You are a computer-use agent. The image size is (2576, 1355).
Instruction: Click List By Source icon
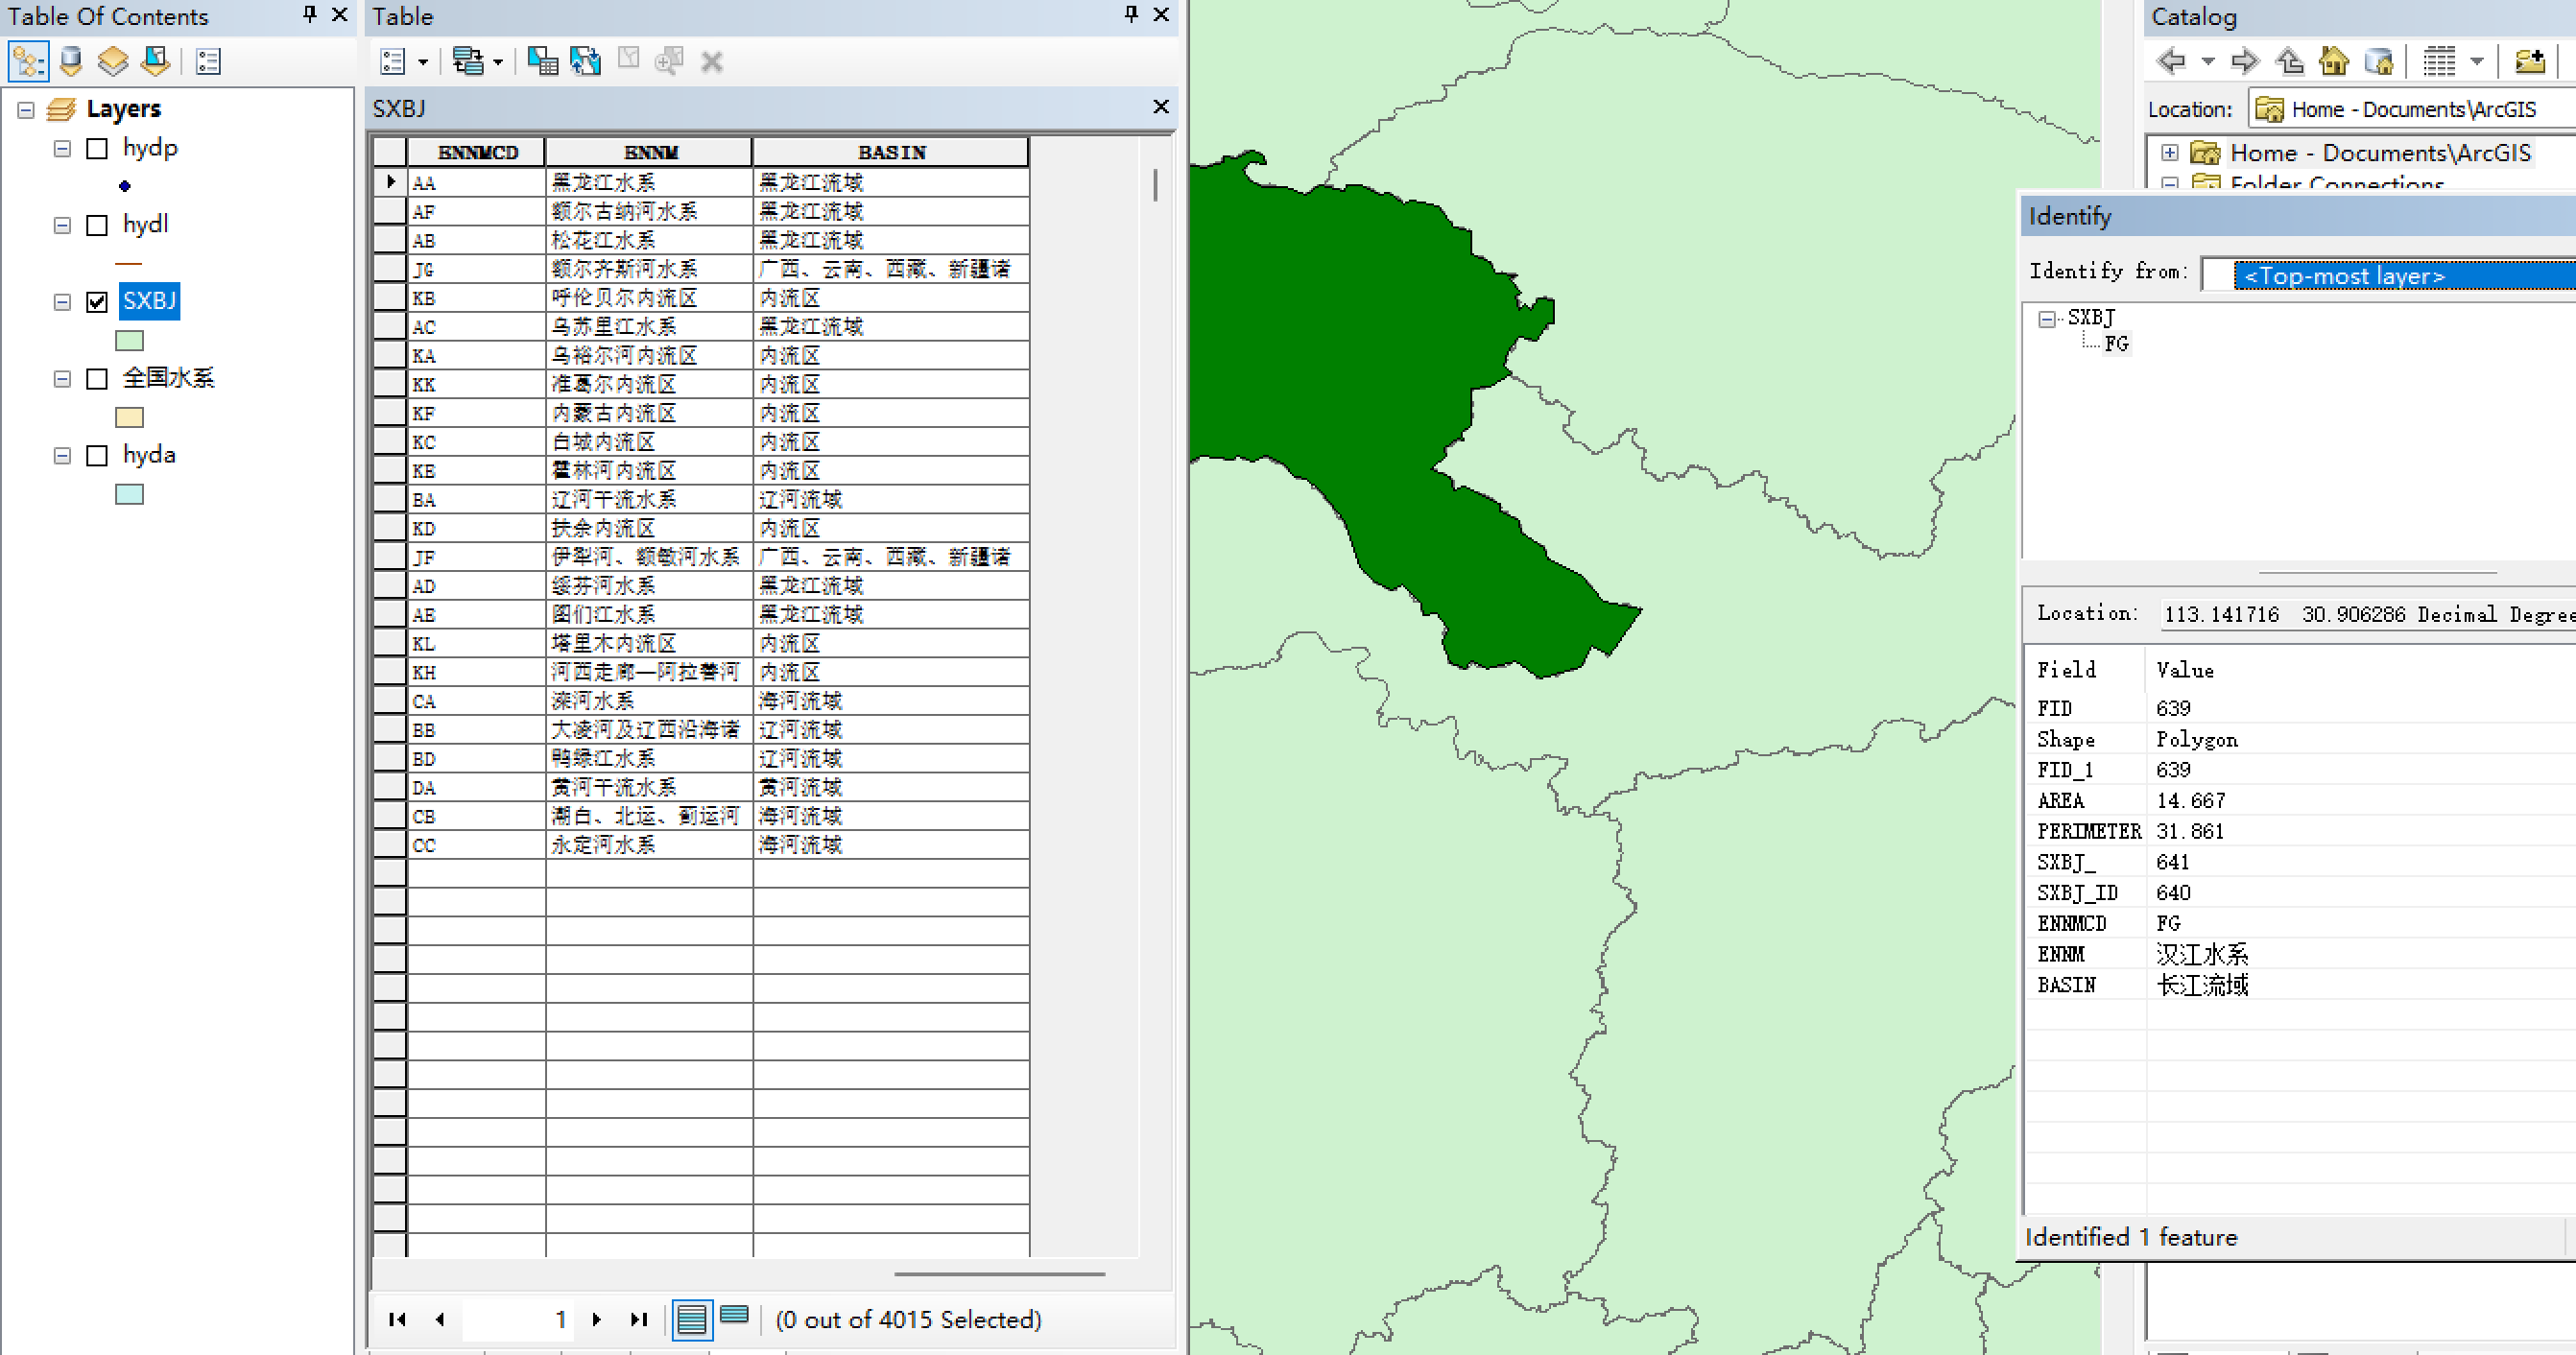(70, 62)
